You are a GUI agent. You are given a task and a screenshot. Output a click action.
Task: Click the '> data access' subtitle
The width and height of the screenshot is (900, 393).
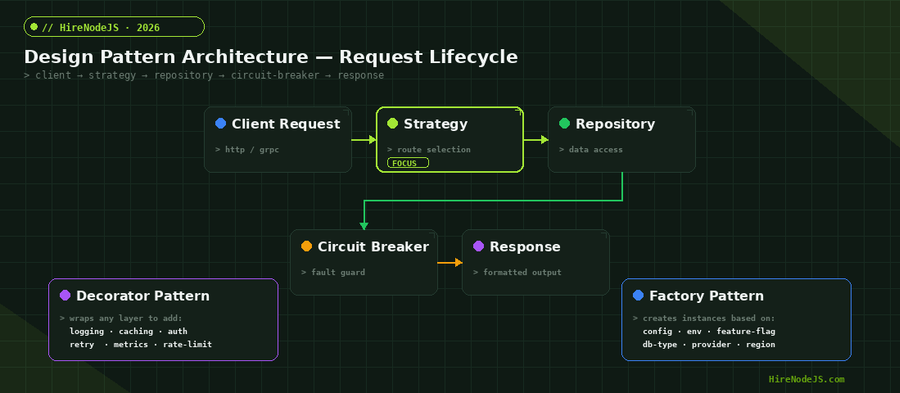click(x=591, y=150)
